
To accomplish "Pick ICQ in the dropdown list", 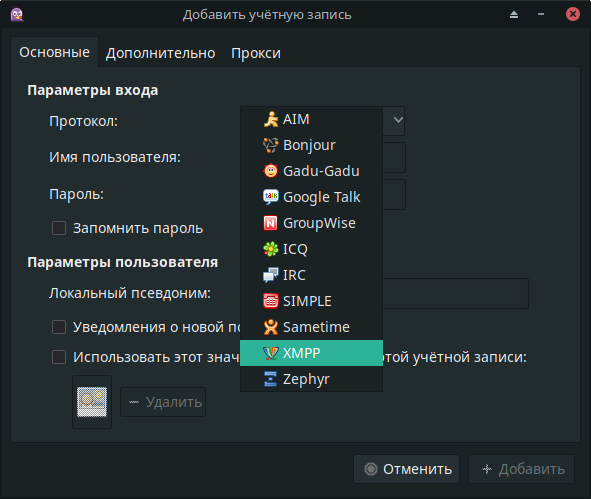I will [311, 249].
